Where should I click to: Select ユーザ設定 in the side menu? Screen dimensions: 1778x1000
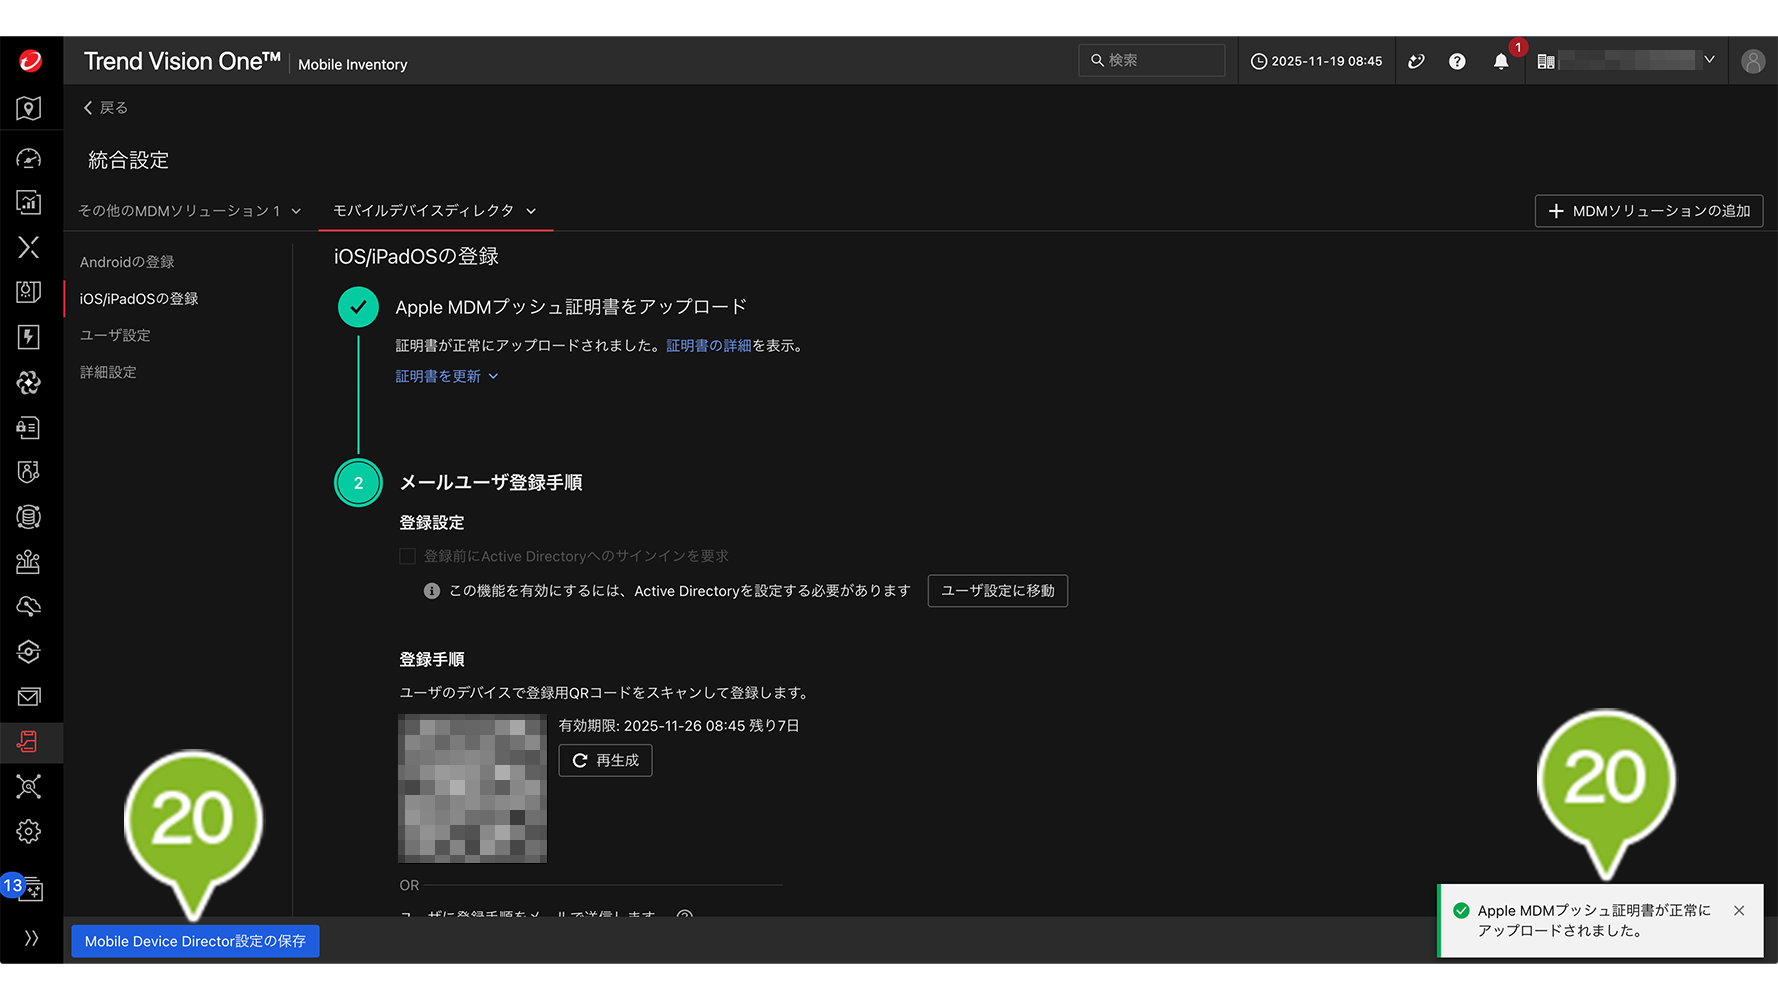[x=115, y=335]
